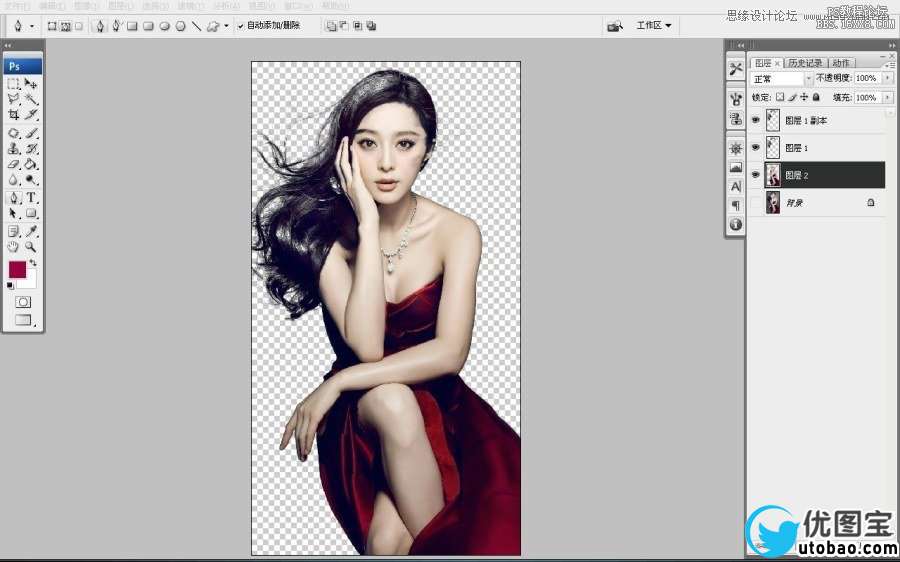Select the Healing Brush tool
This screenshot has width=900, height=562.
pyautogui.click(x=13, y=133)
